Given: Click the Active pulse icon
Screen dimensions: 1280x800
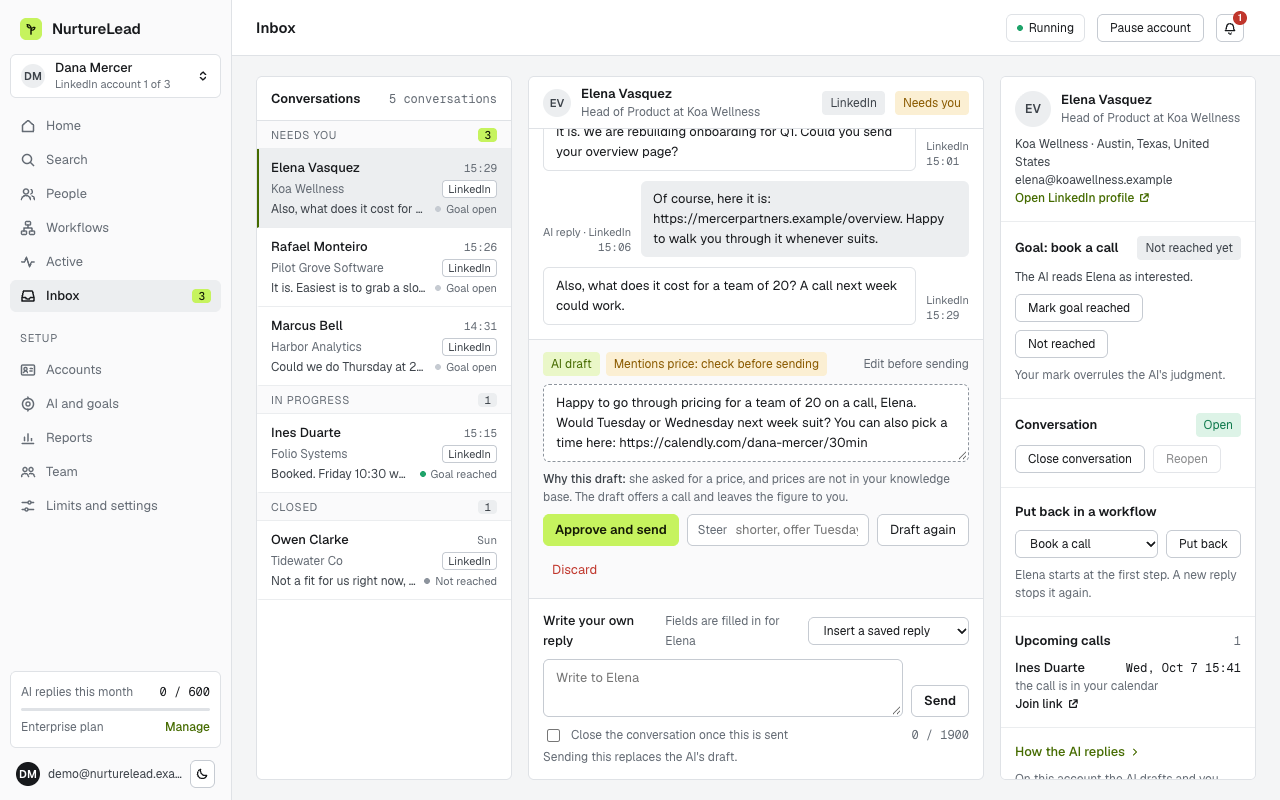Looking at the screenshot, I should [x=28, y=262].
